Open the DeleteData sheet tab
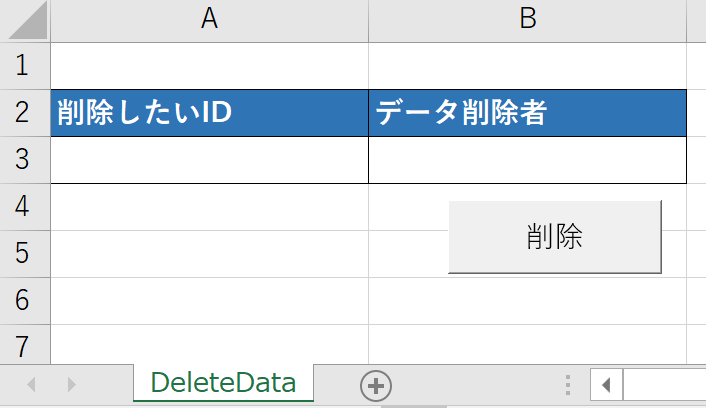The image size is (706, 408). coord(222,383)
